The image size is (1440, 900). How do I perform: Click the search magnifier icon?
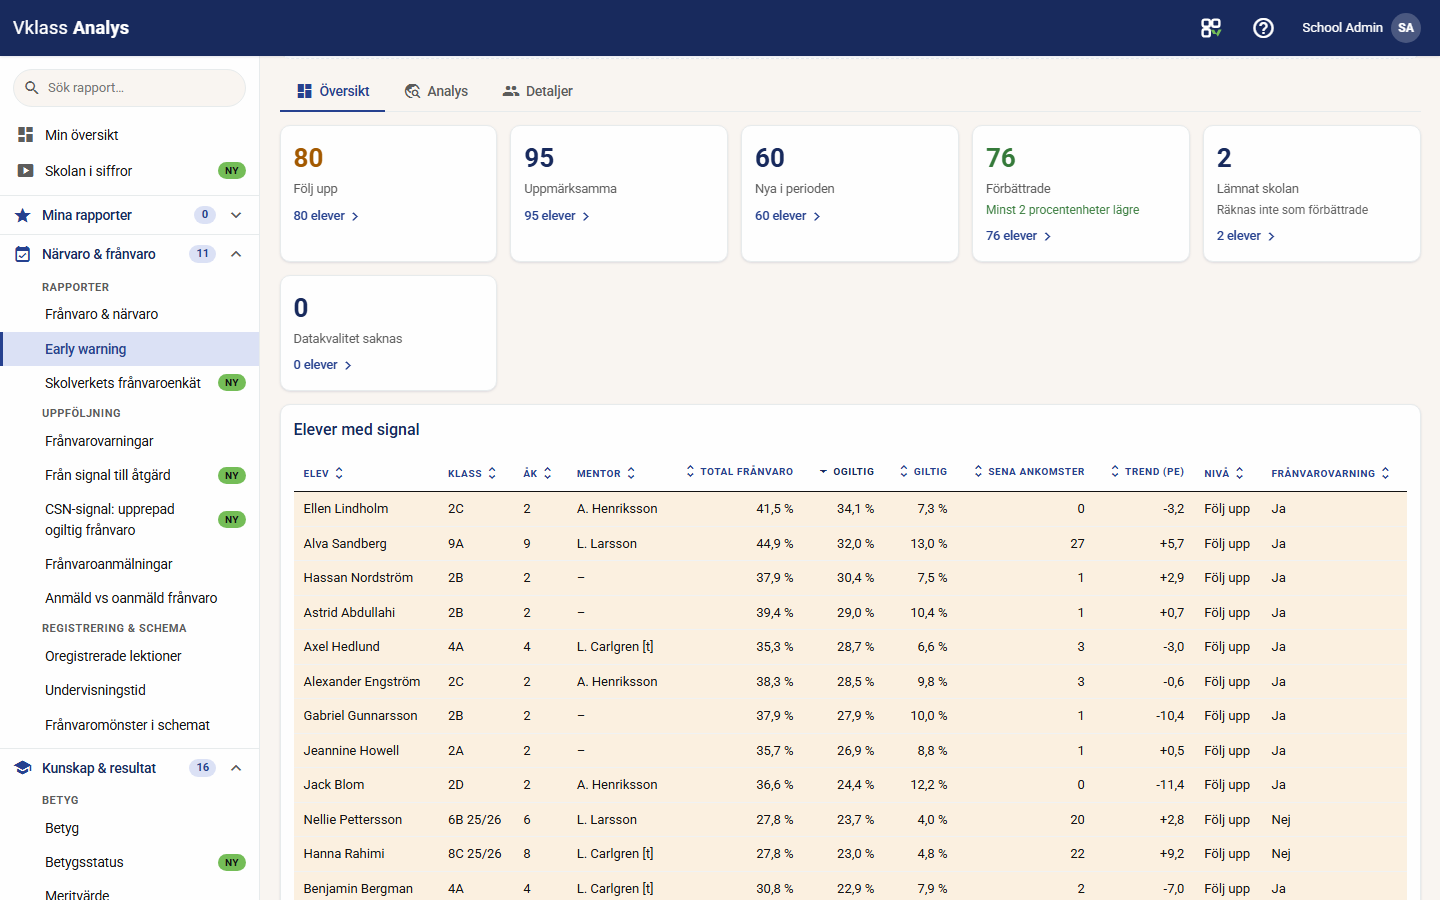[32, 88]
